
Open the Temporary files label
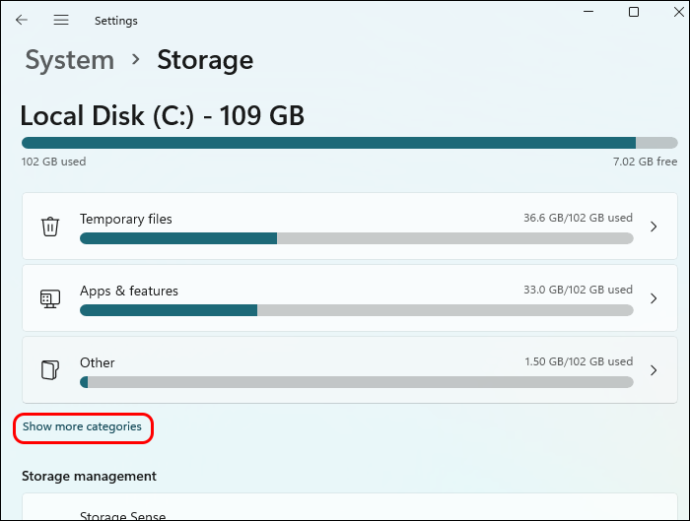click(x=126, y=219)
